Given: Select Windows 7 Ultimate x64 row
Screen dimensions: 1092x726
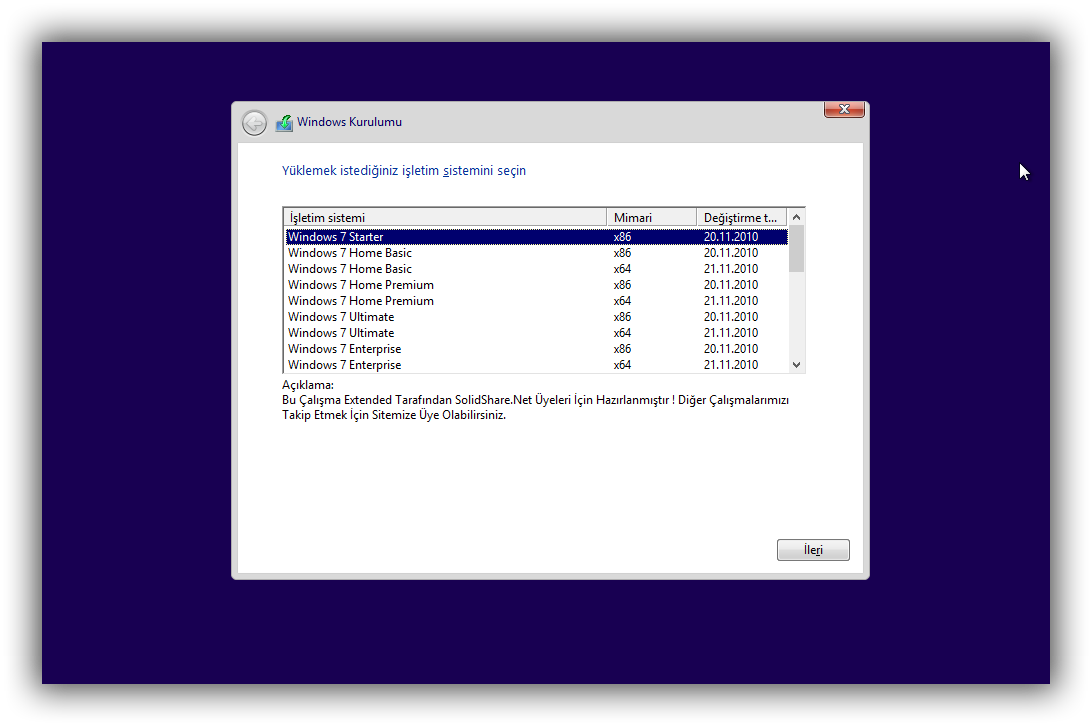Looking at the screenshot, I should [536, 333].
